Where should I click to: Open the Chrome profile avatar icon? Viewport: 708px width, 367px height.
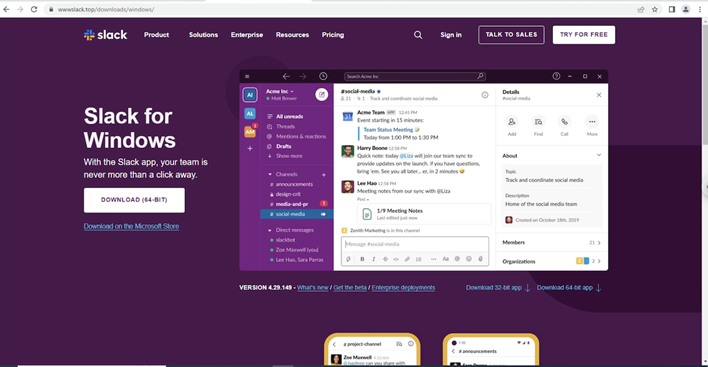tap(685, 9)
